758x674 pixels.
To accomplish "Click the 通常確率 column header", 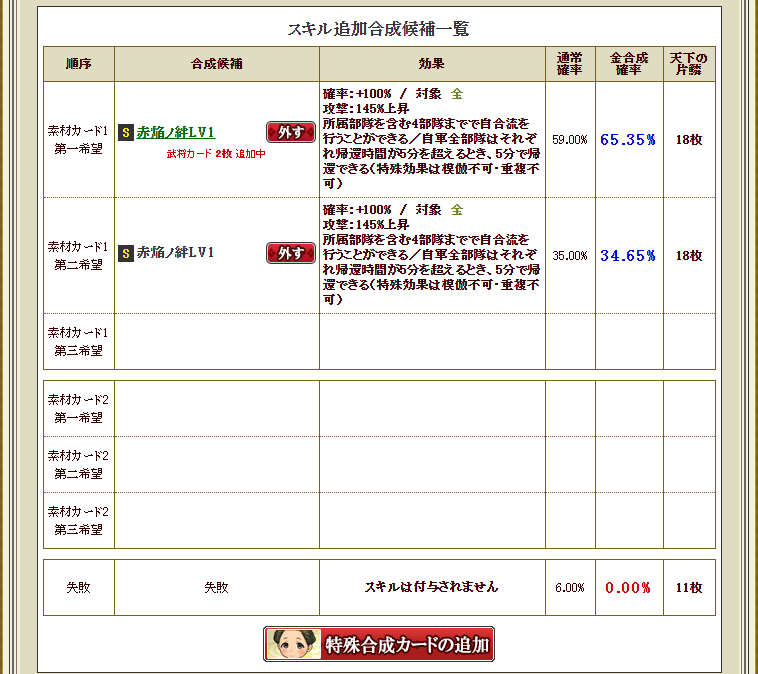I will click(570, 64).
